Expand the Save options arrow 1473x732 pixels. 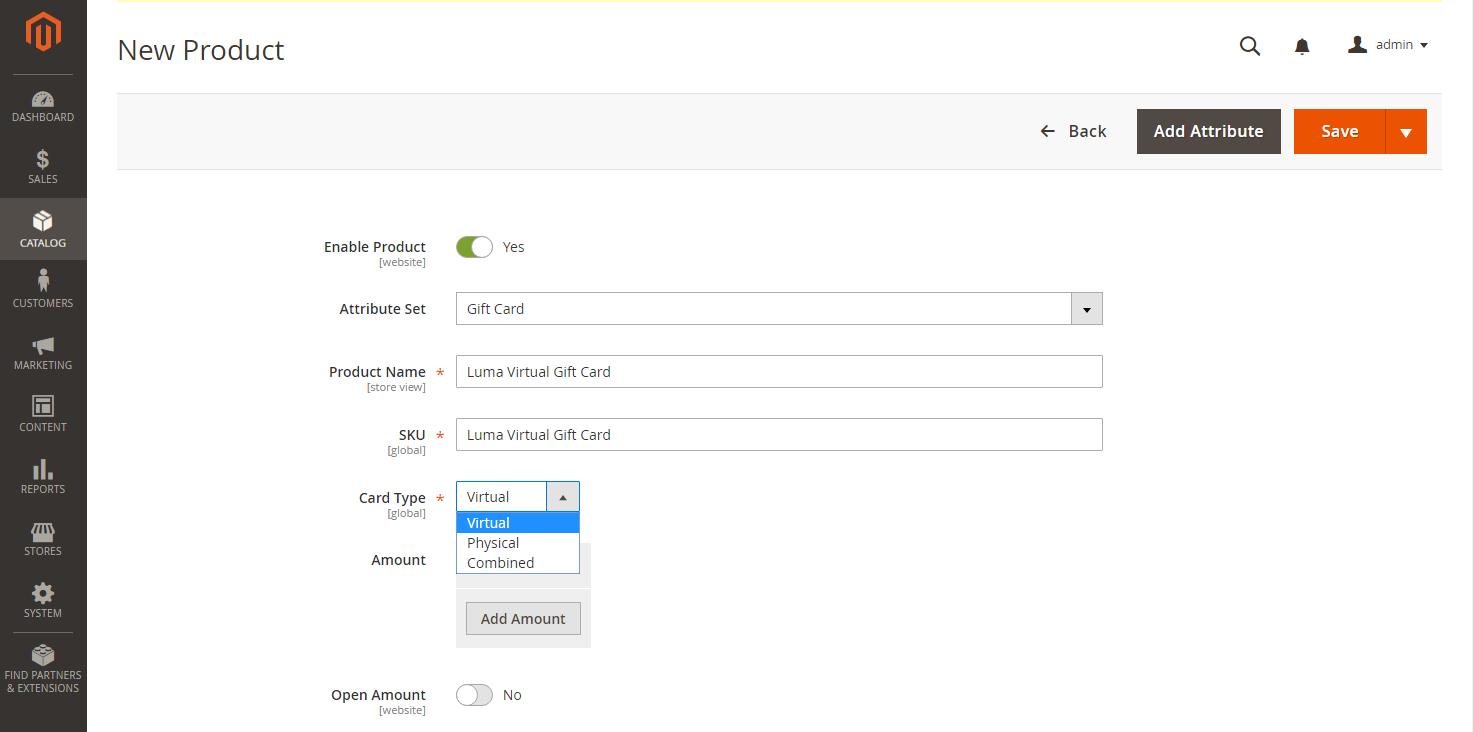coord(1406,132)
